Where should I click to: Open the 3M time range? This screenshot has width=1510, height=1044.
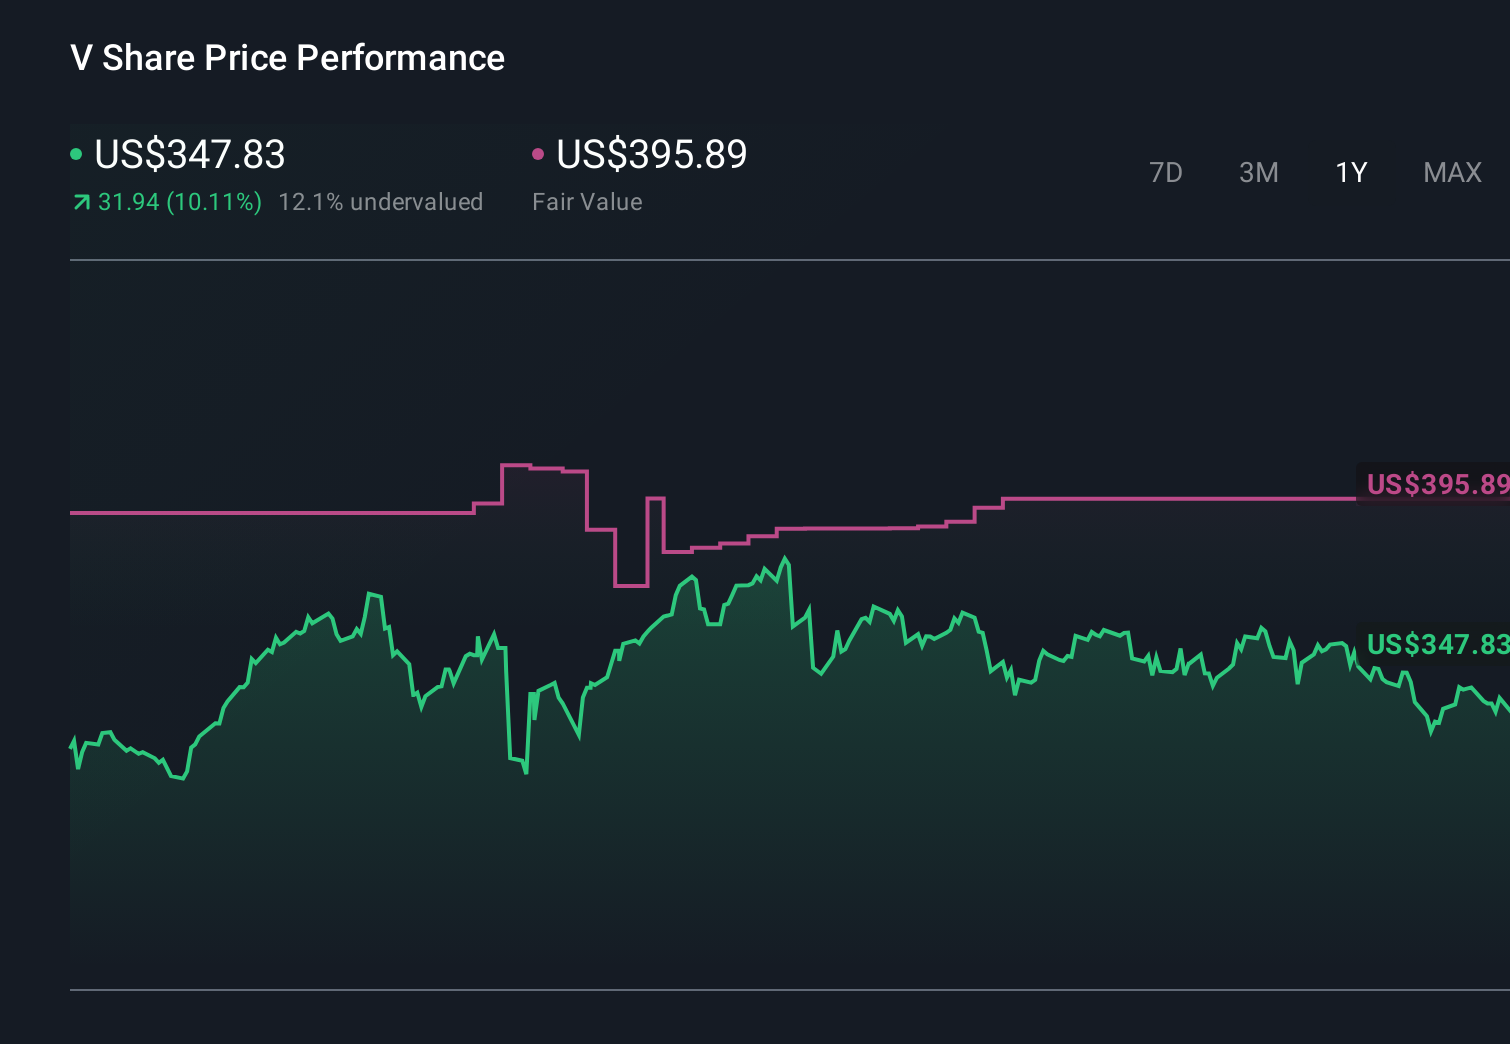pos(1259,172)
